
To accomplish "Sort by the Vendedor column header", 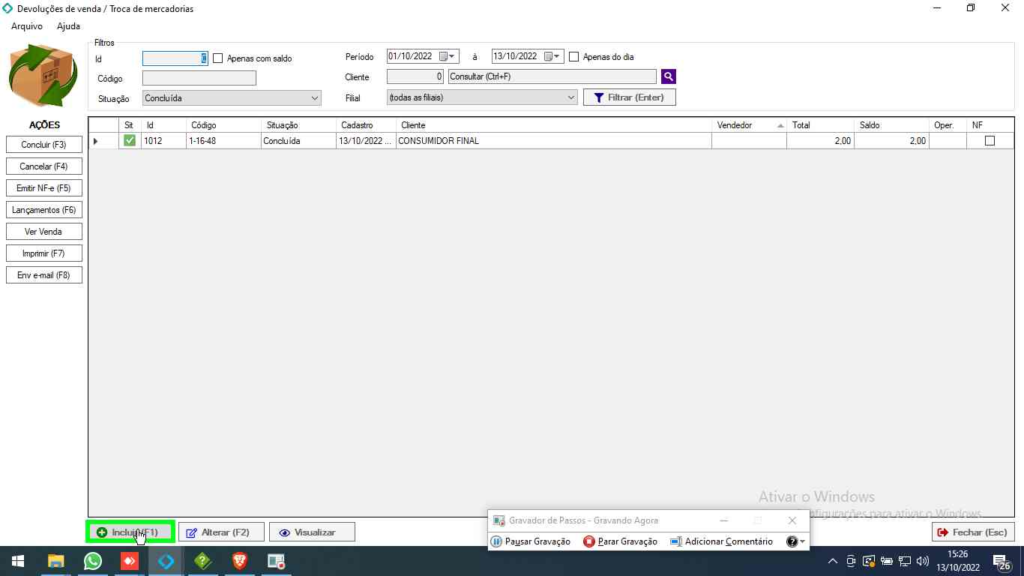I will [745, 125].
